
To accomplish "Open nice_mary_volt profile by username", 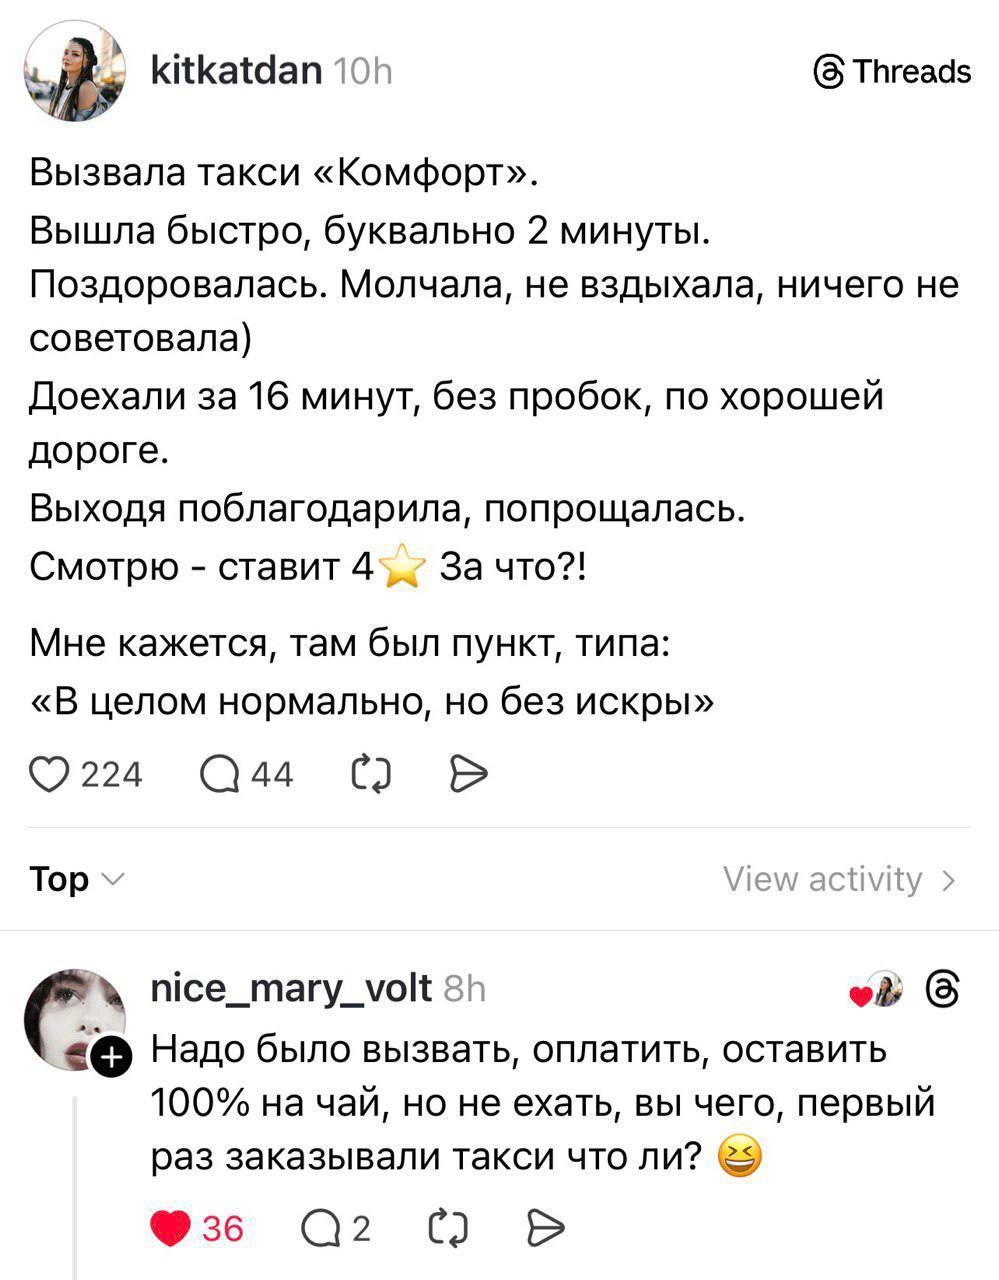I will click(290, 988).
